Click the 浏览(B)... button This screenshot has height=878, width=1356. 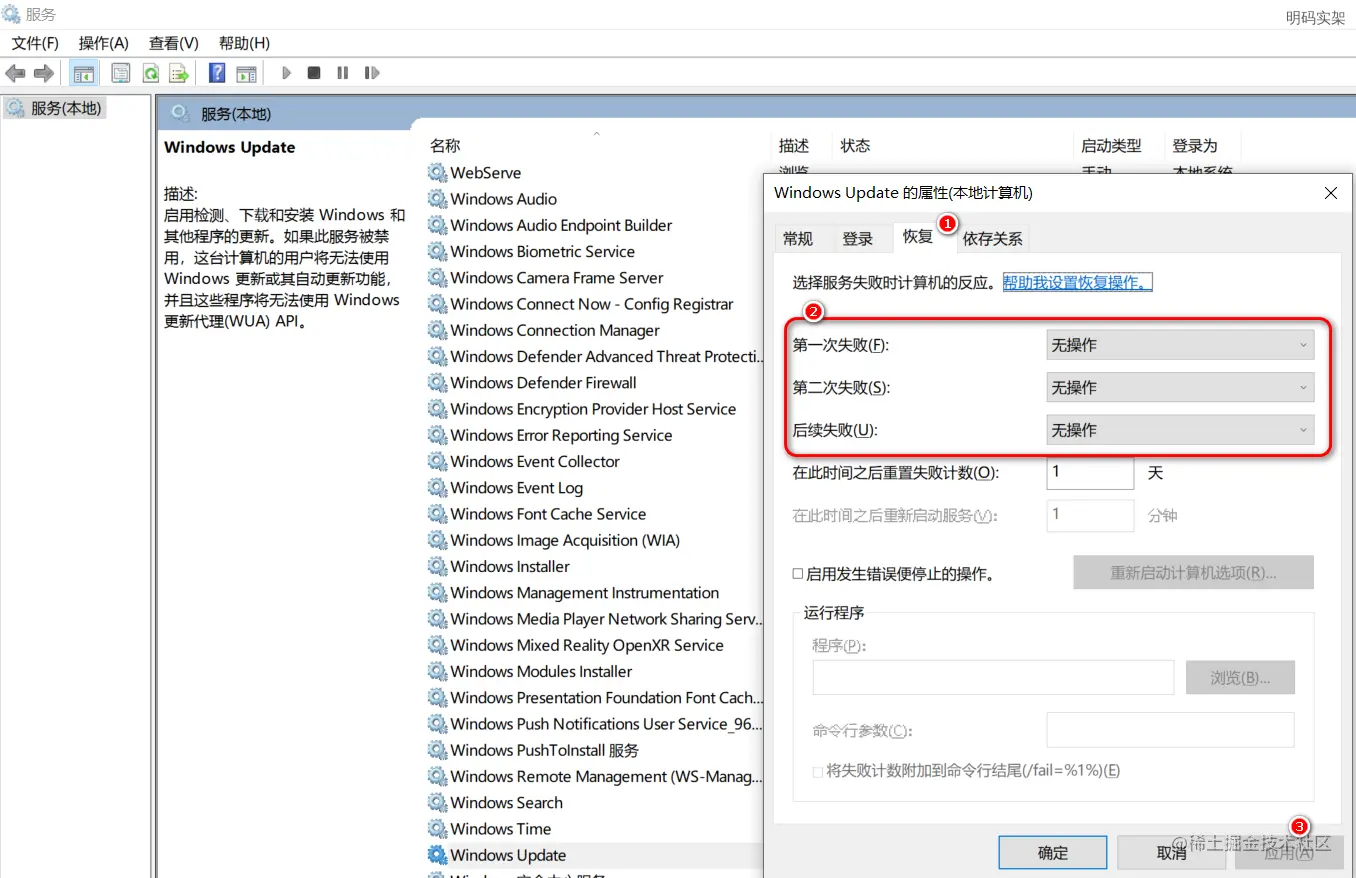tap(1240, 678)
